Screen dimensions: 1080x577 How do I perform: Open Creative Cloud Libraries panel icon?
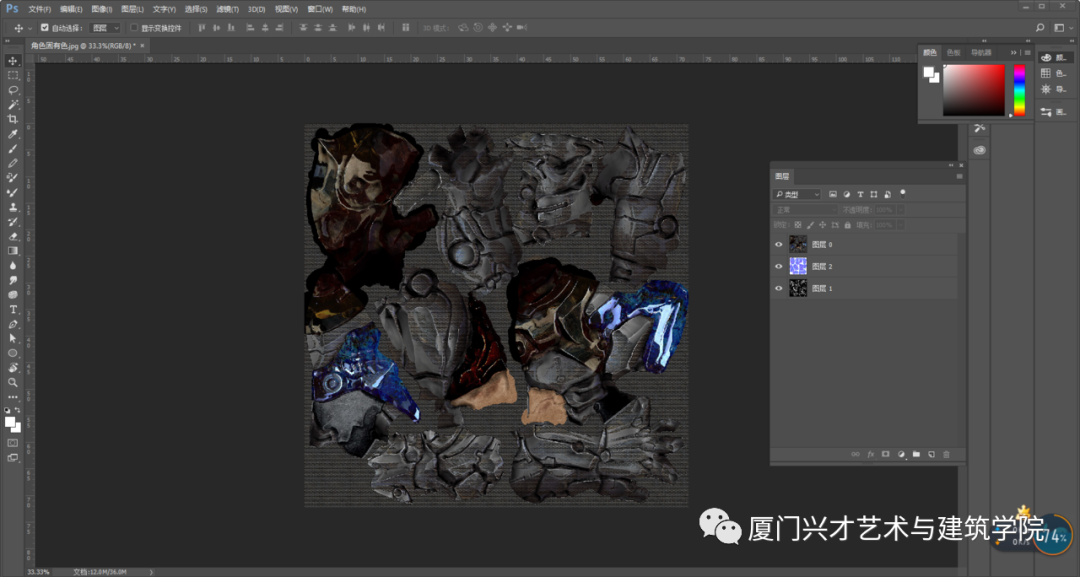pyautogui.click(x=979, y=150)
